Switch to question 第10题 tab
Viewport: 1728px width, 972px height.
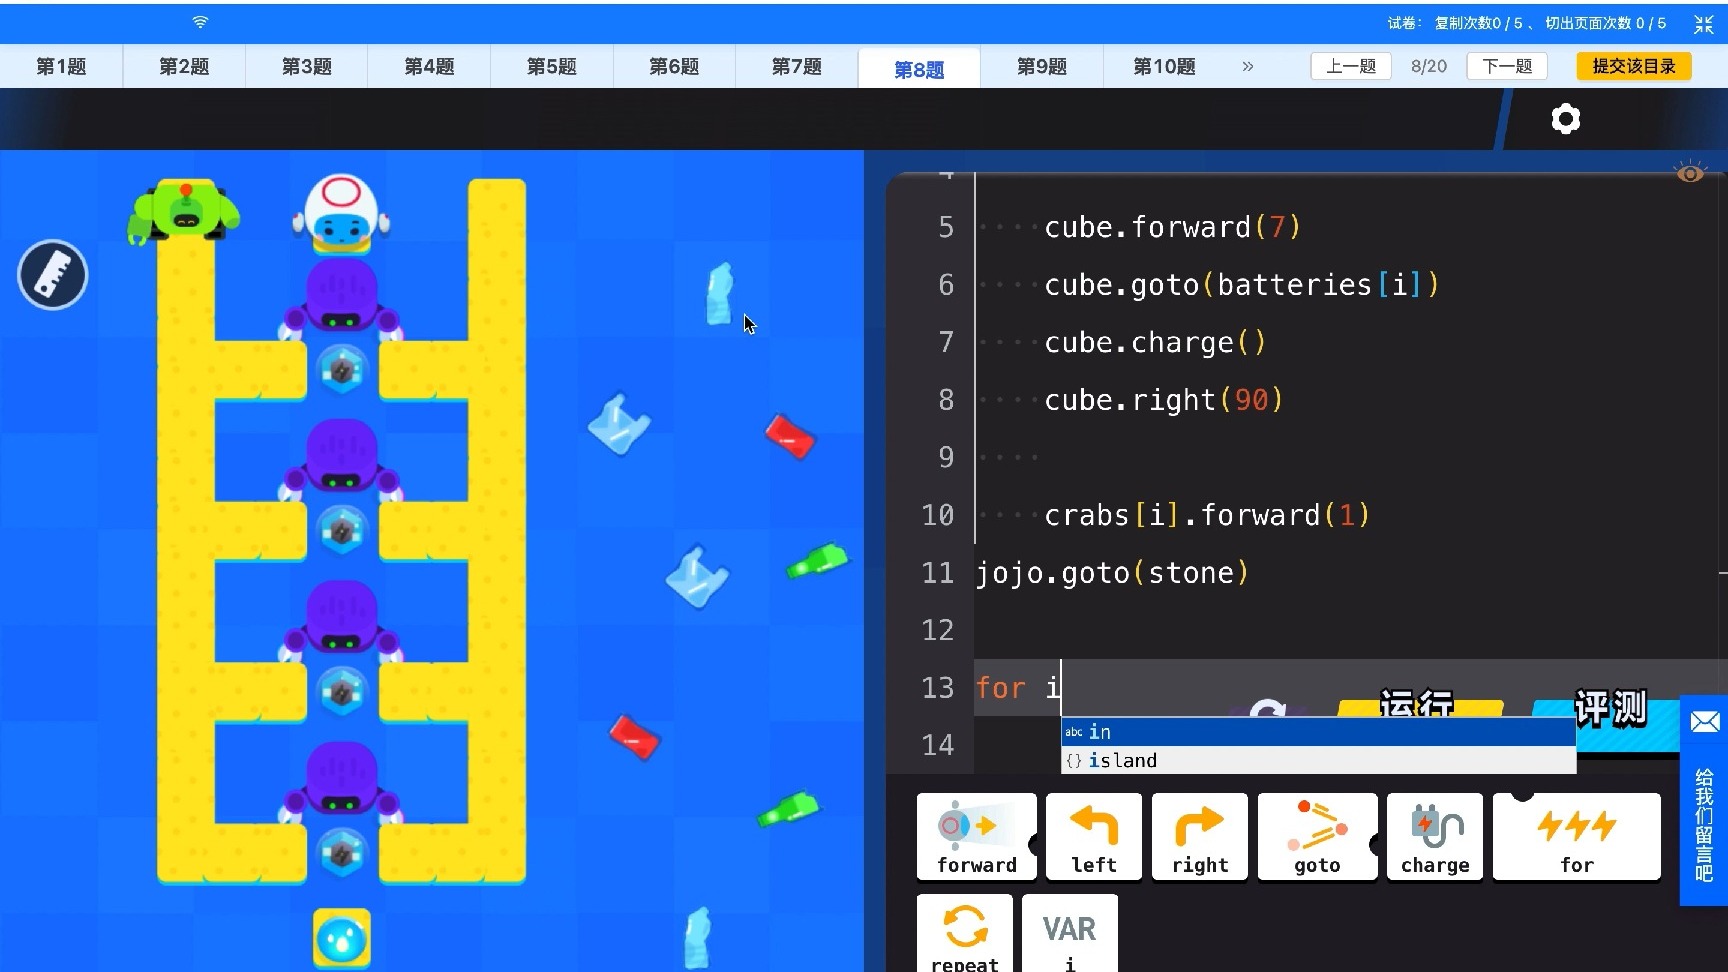[1164, 66]
